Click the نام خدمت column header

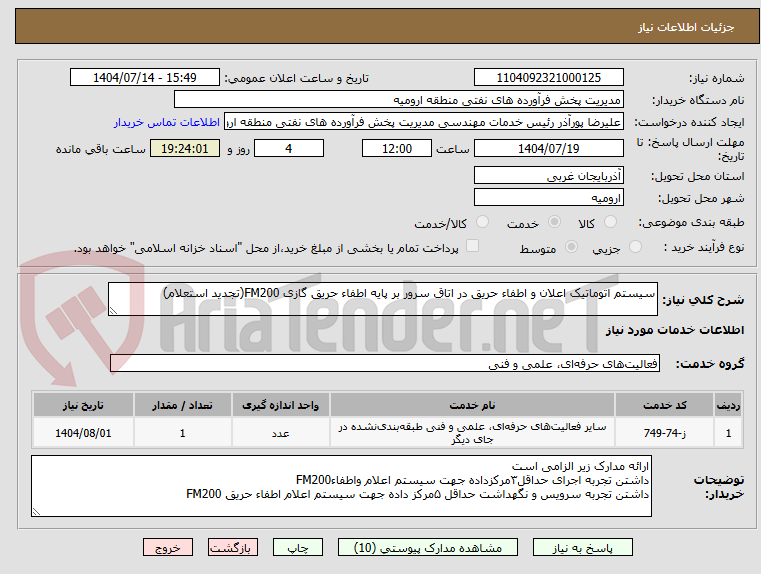473,405
